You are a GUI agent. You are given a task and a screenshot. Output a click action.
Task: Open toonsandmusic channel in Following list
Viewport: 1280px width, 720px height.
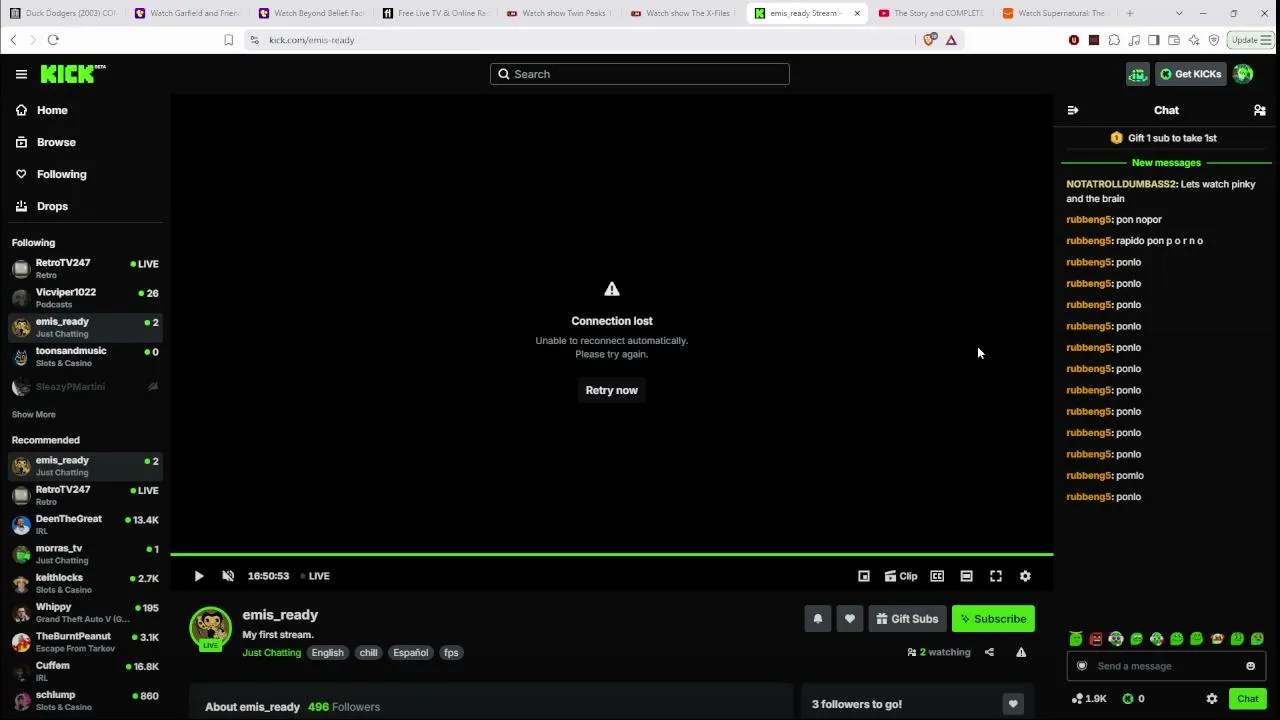point(85,356)
